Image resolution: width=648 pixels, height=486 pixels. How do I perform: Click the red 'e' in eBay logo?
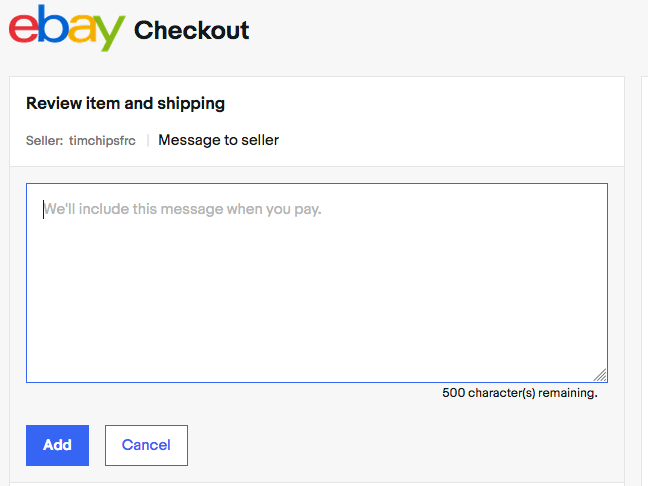[x=25, y=29]
